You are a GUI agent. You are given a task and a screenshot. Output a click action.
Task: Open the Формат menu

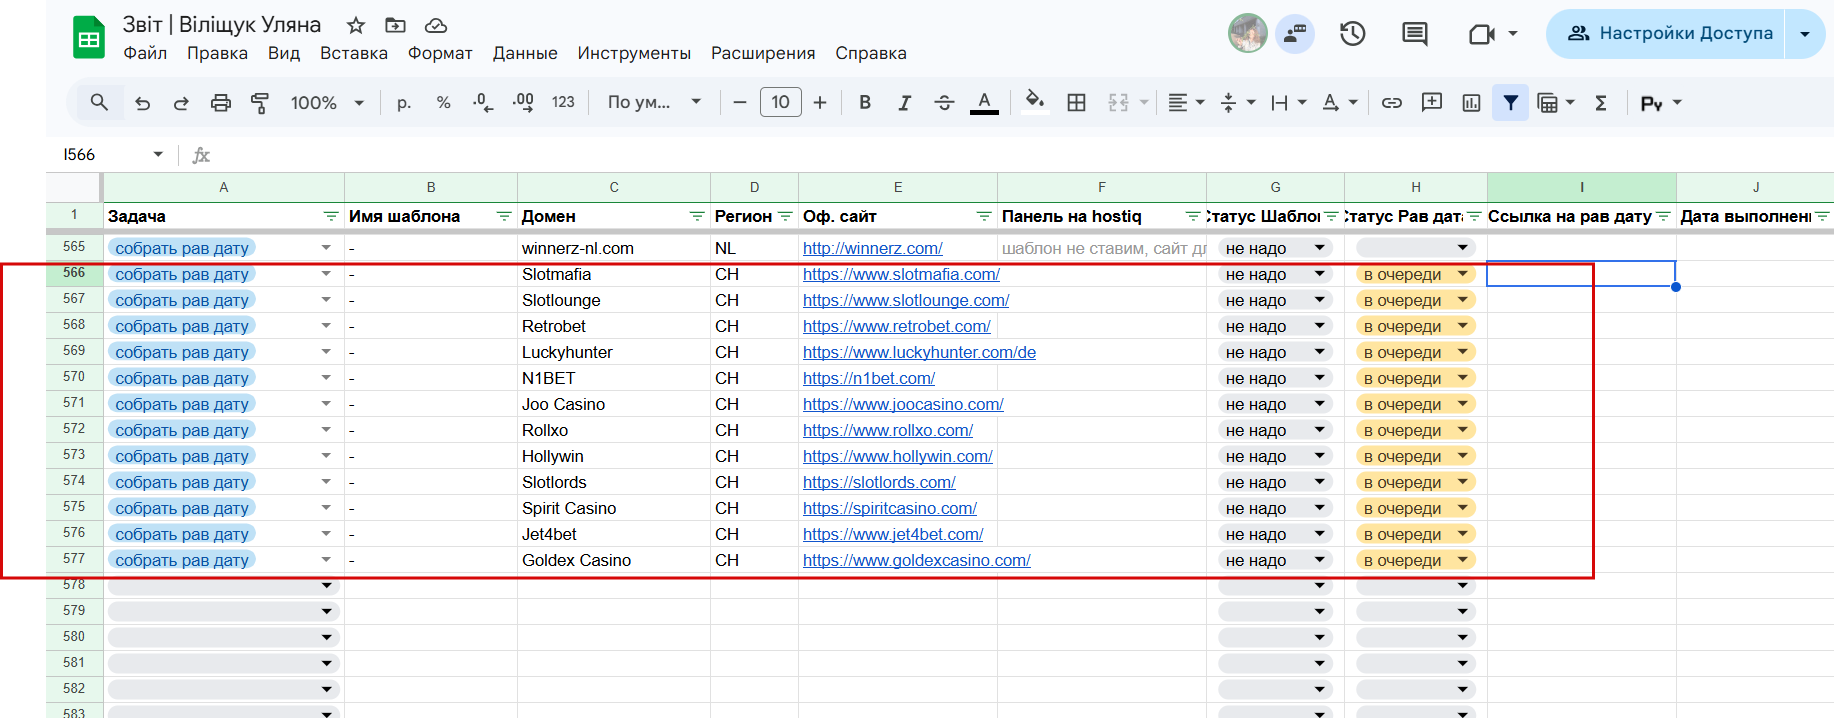click(x=440, y=53)
